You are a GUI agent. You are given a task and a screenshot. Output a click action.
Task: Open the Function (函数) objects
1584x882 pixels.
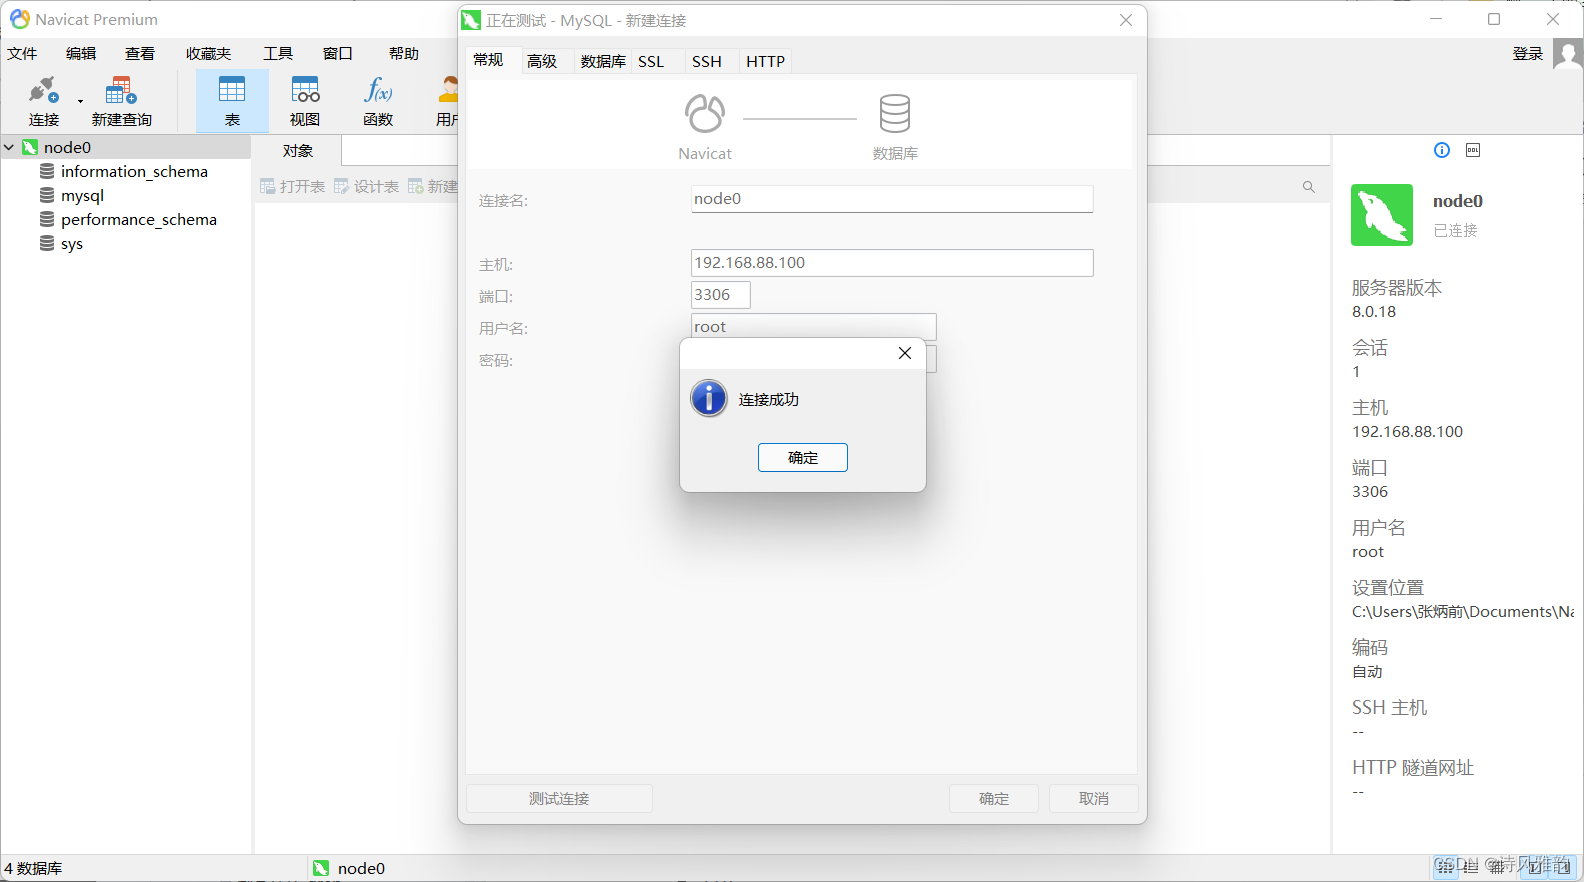[x=378, y=102]
